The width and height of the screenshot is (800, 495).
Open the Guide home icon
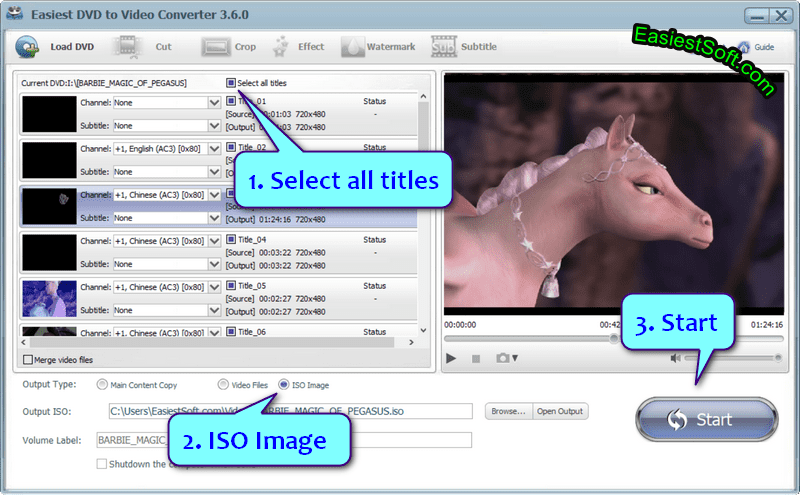coord(743,47)
